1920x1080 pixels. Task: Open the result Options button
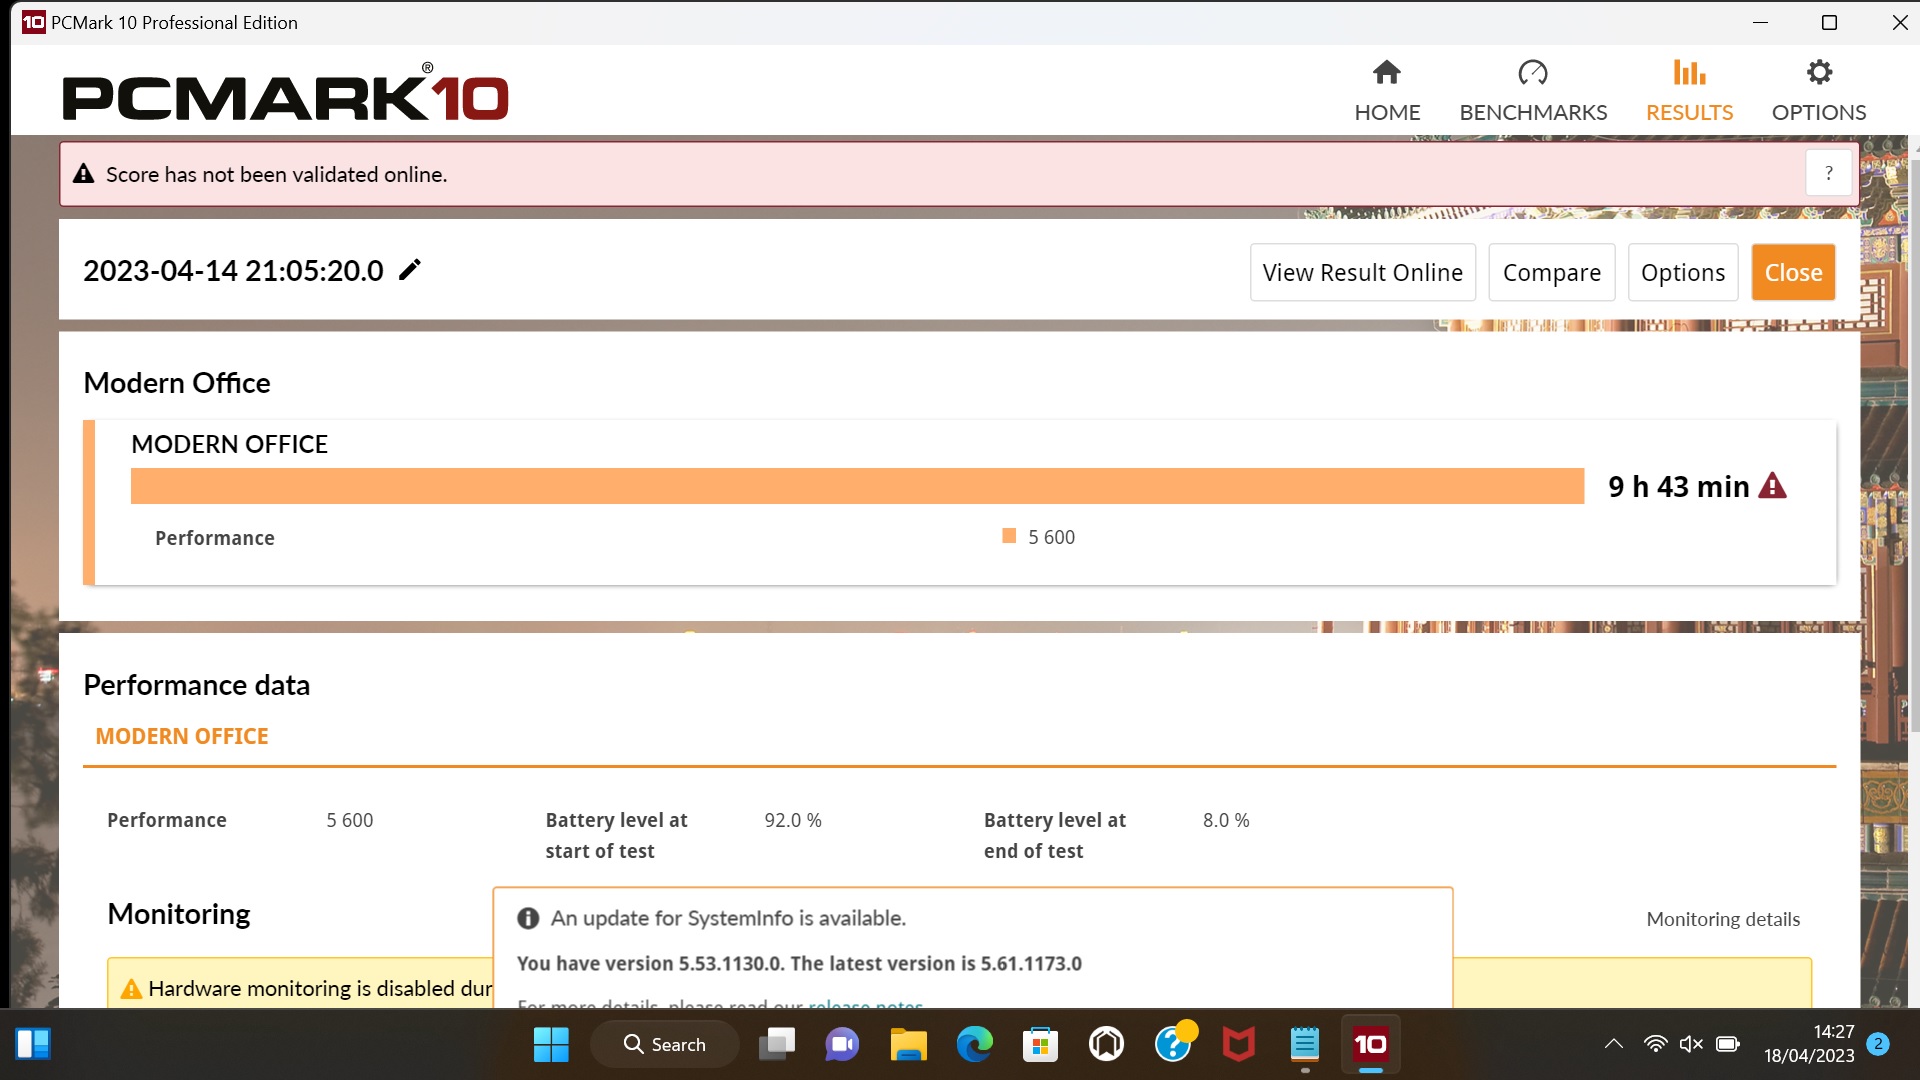(x=1682, y=273)
